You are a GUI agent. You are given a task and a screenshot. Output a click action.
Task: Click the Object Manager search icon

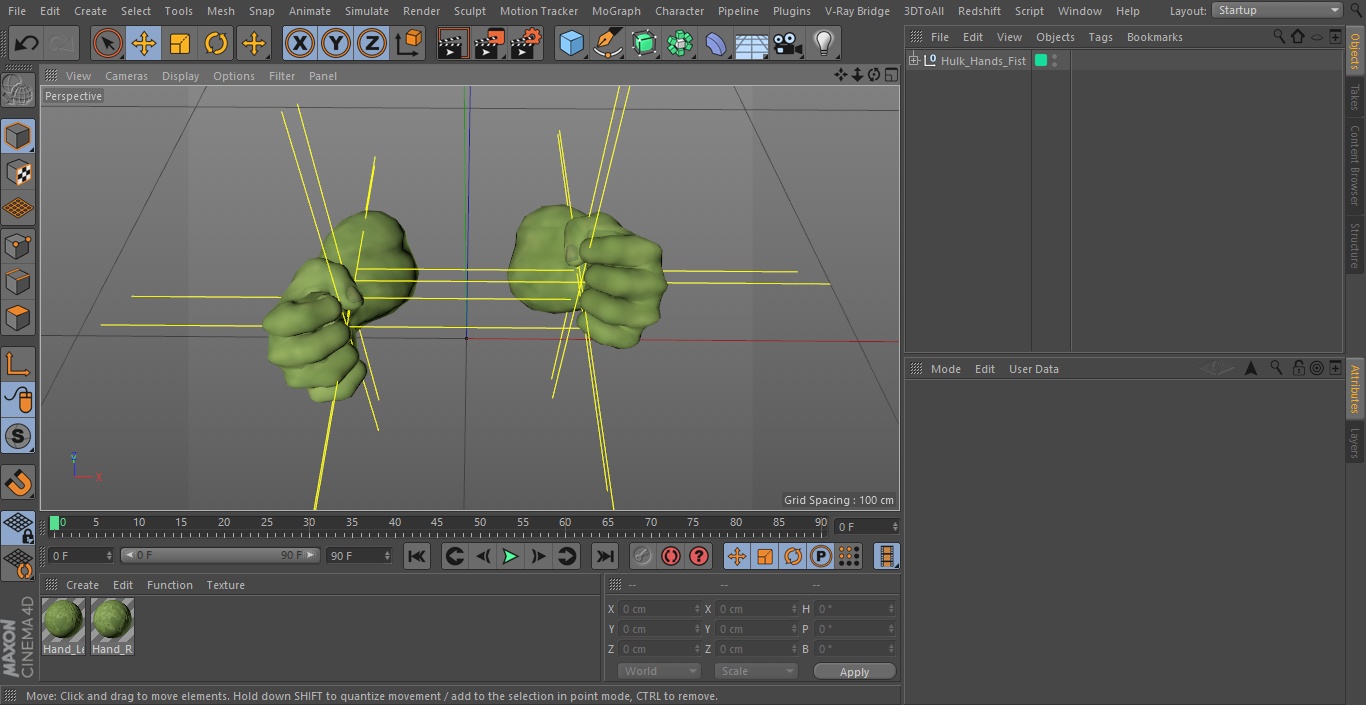1279,36
